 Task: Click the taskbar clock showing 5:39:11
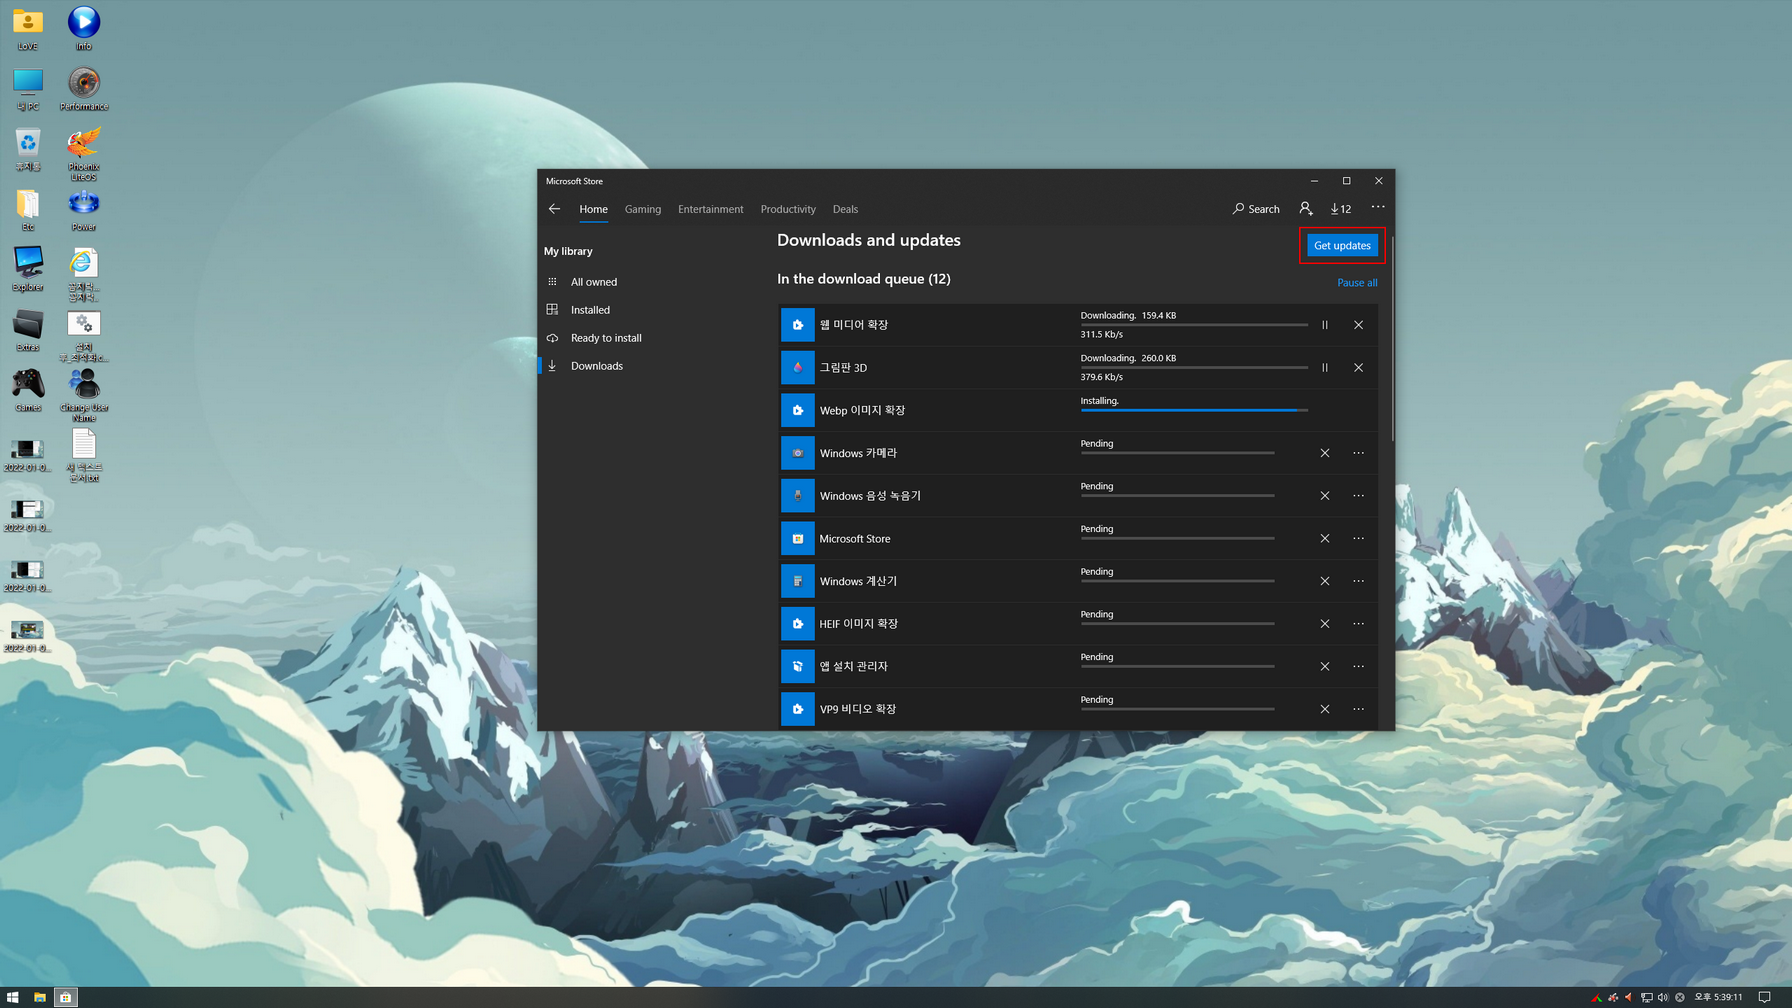(1718, 997)
